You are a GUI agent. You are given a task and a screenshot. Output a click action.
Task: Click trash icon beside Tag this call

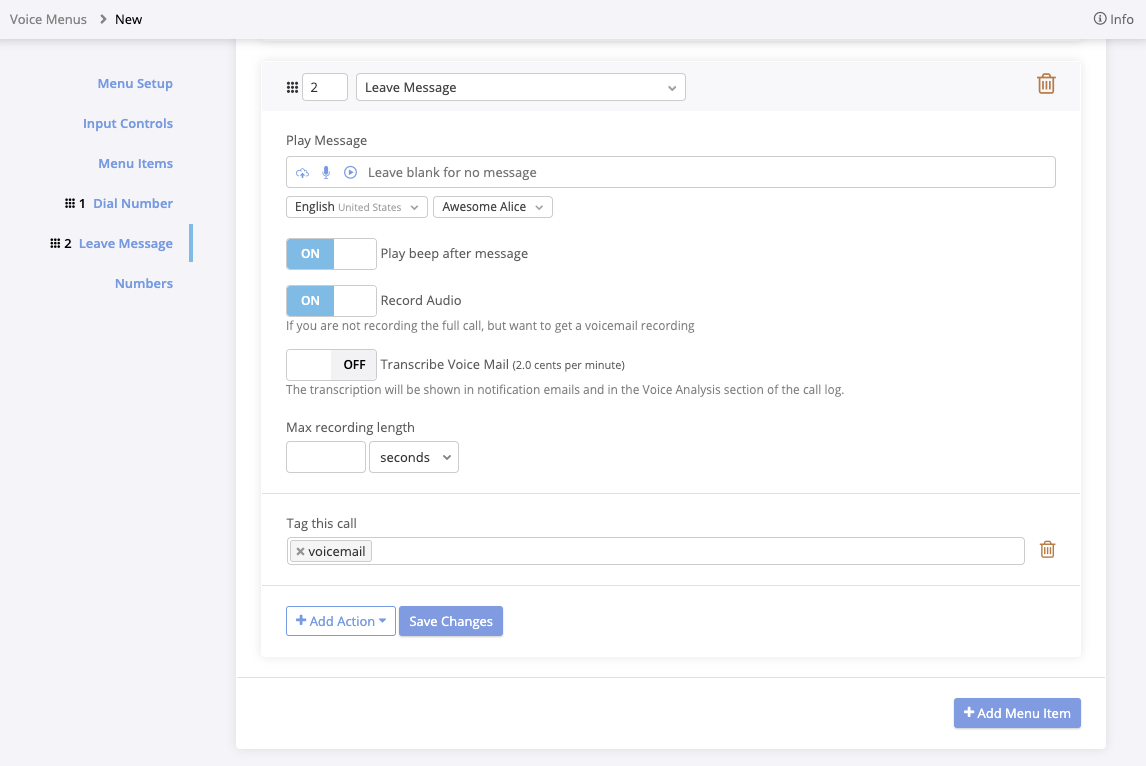click(x=1047, y=549)
